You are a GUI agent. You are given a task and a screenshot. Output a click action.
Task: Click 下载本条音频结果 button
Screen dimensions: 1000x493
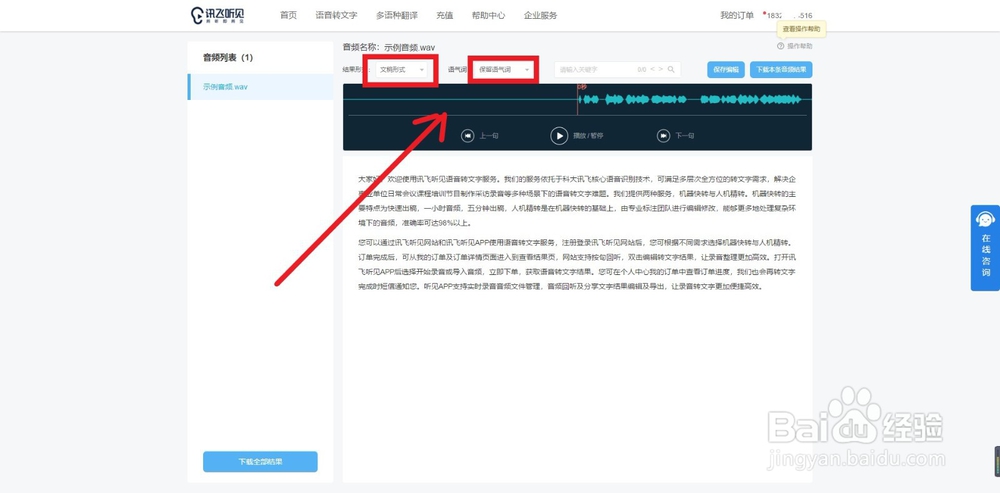coord(781,70)
